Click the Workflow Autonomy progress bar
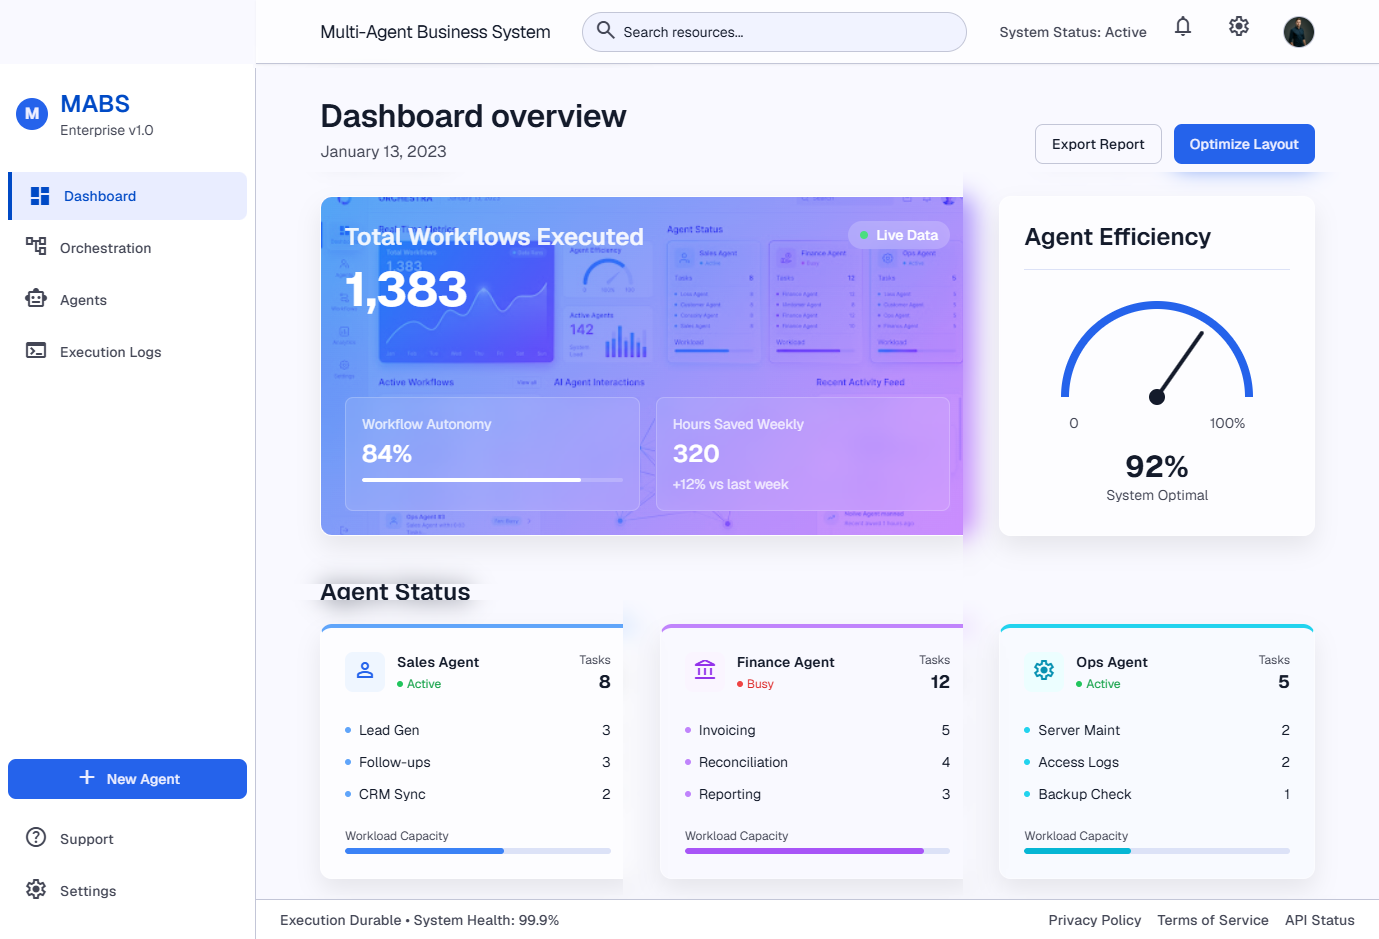Image resolution: width=1379 pixels, height=939 pixels. 492,480
